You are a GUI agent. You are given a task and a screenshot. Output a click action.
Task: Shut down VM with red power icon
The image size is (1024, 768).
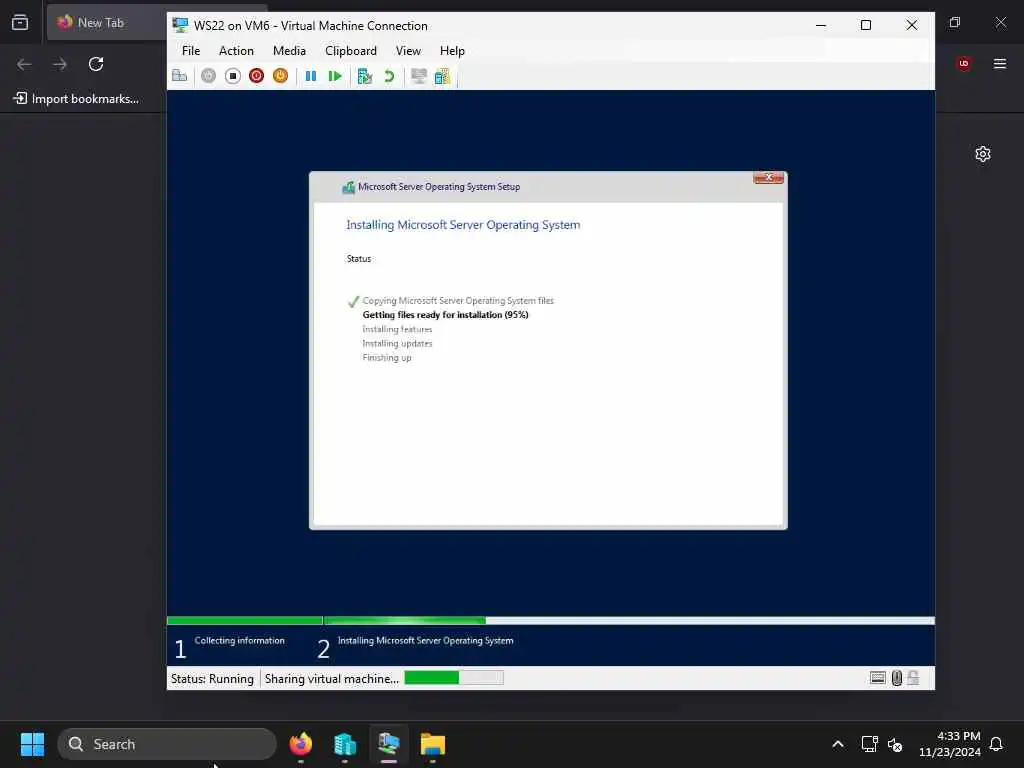(257, 76)
